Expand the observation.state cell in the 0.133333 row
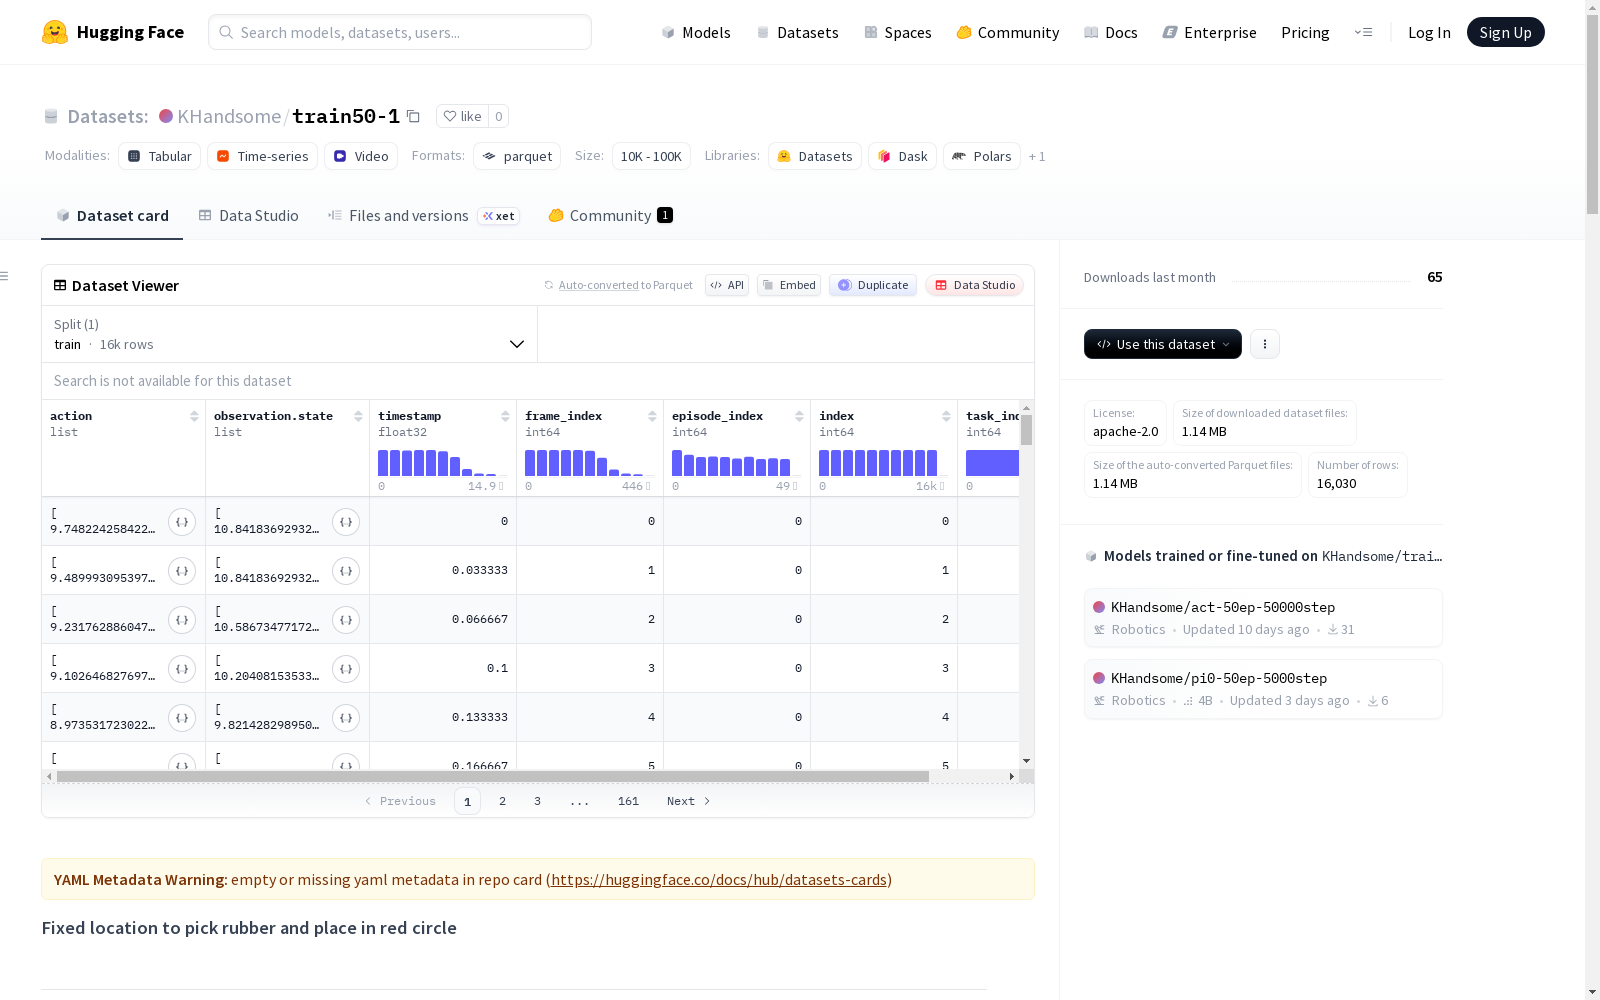 [x=346, y=718]
